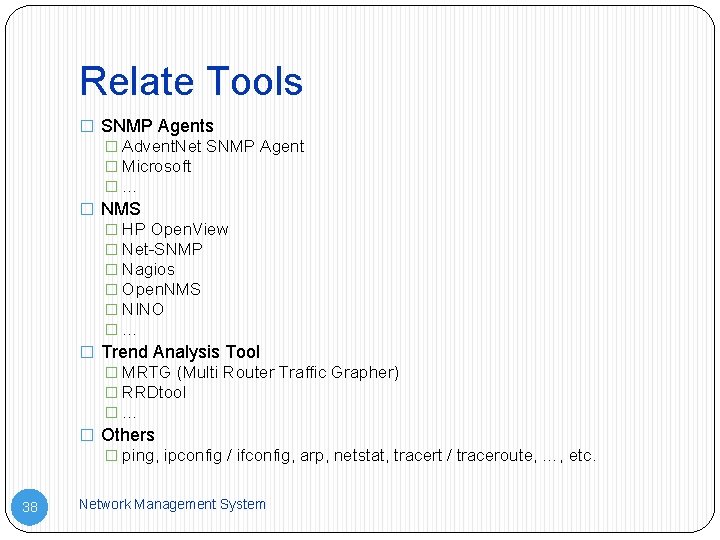Select the "NINO" list item
The width and height of the screenshot is (720, 540).
pyautogui.click(x=143, y=309)
